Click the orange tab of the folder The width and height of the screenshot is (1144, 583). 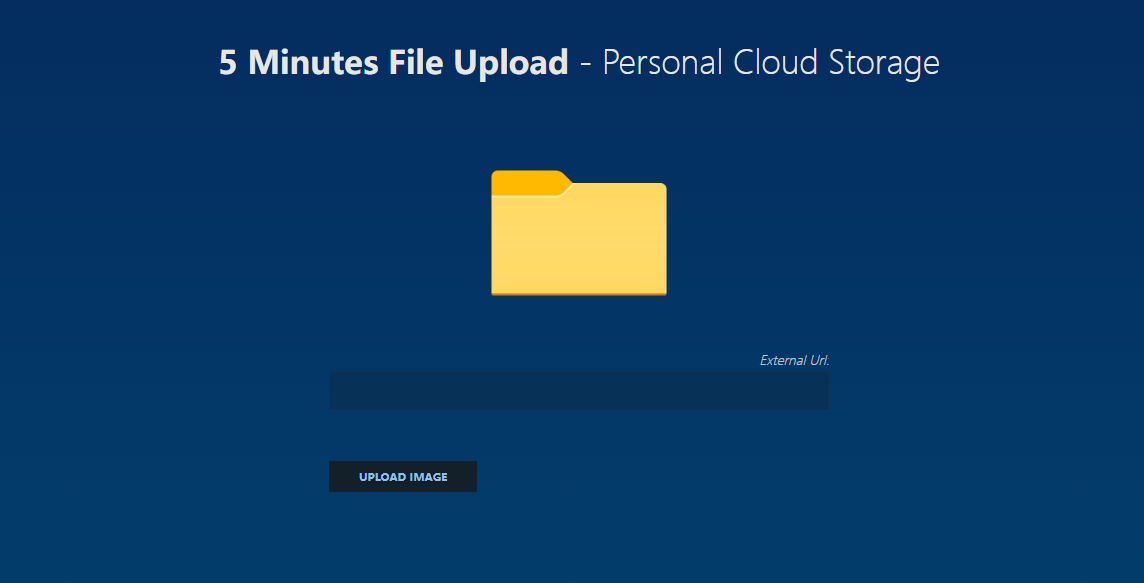point(528,182)
